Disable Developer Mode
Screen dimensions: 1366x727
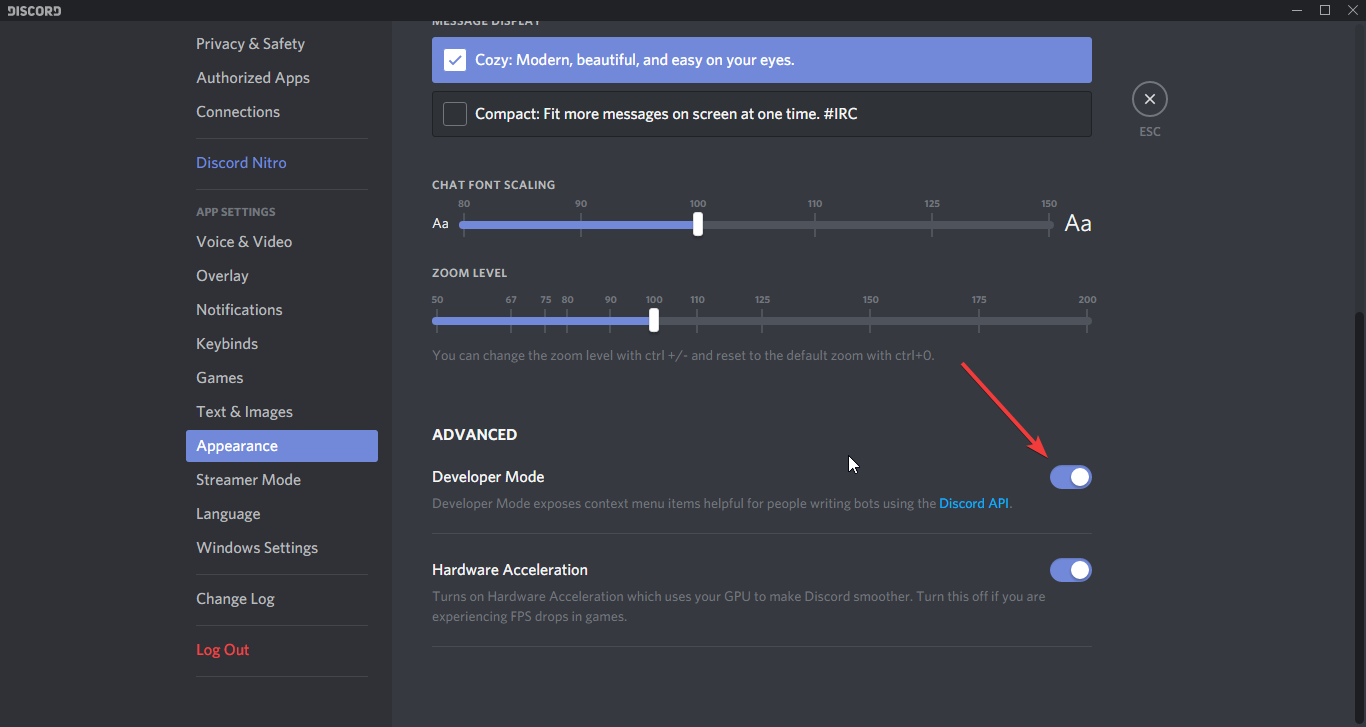[1071, 477]
